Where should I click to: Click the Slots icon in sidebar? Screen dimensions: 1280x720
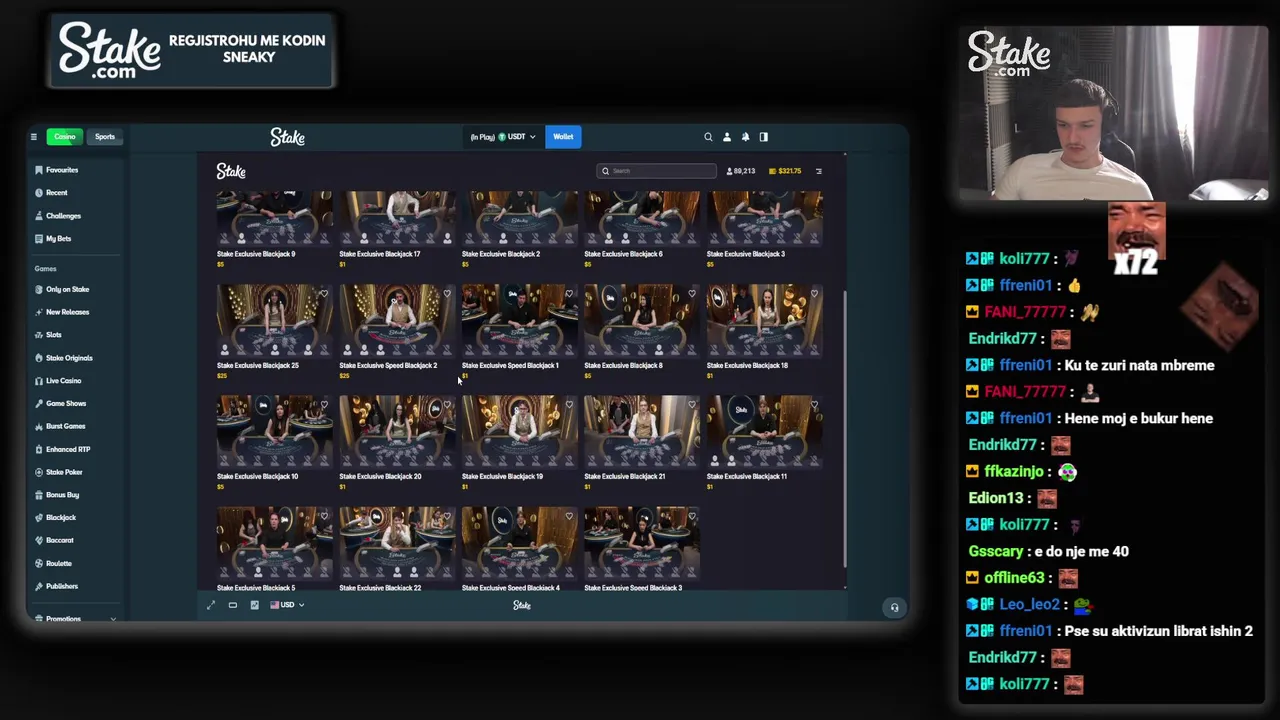coord(39,335)
